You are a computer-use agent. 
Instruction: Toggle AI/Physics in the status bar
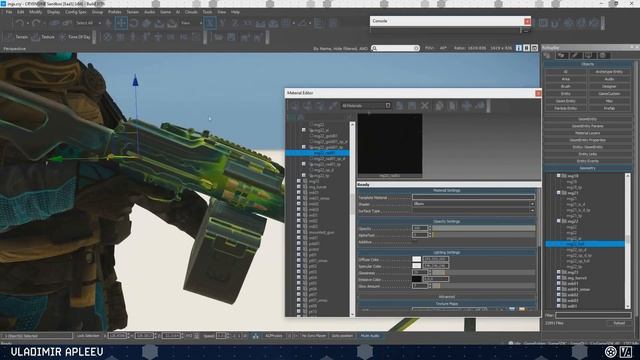(x=273, y=336)
